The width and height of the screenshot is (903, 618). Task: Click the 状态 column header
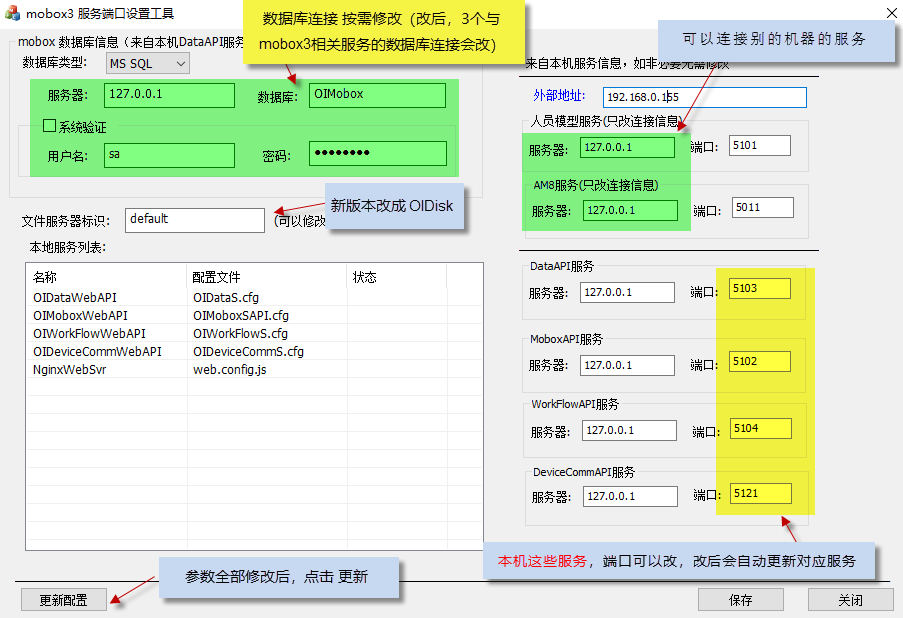click(x=365, y=277)
